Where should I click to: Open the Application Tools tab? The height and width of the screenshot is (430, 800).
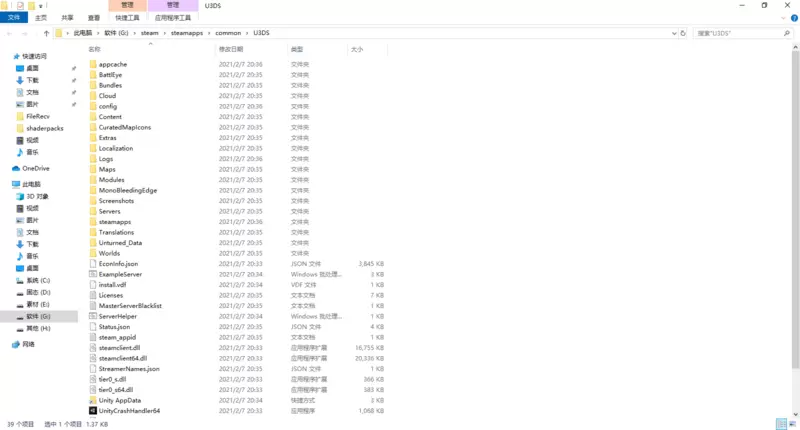173,18
